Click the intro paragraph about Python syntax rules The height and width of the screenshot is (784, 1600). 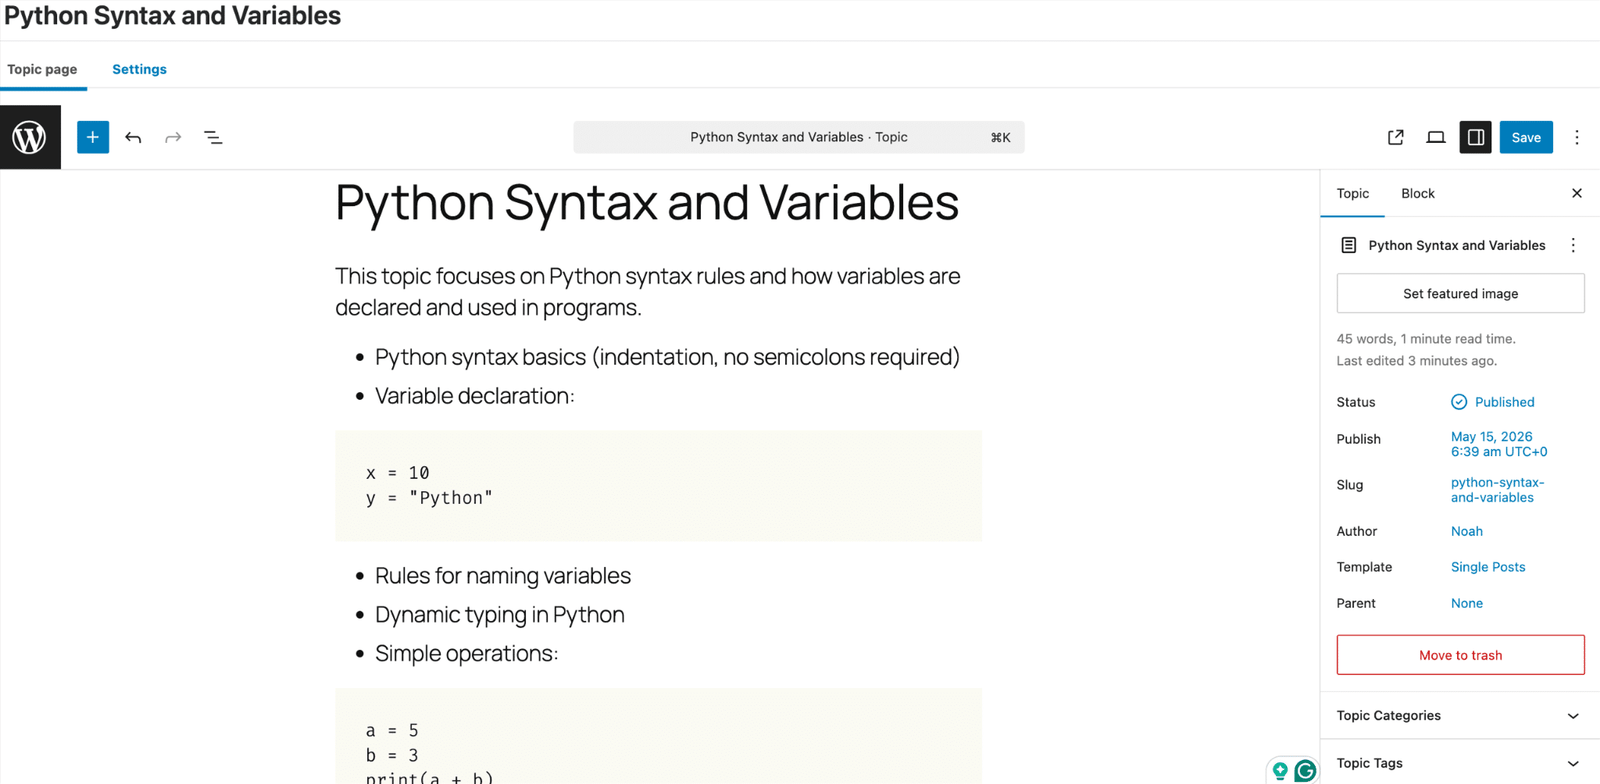[x=648, y=291]
